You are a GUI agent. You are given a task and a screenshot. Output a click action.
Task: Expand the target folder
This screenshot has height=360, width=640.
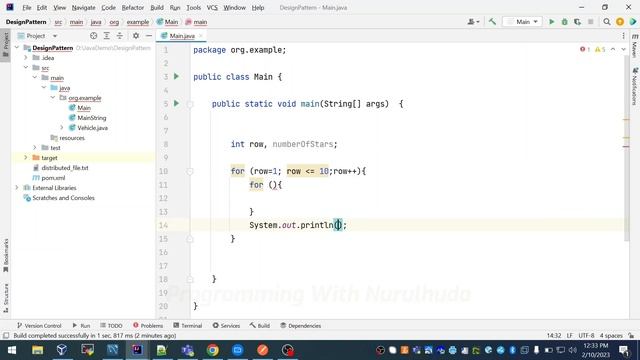26,158
